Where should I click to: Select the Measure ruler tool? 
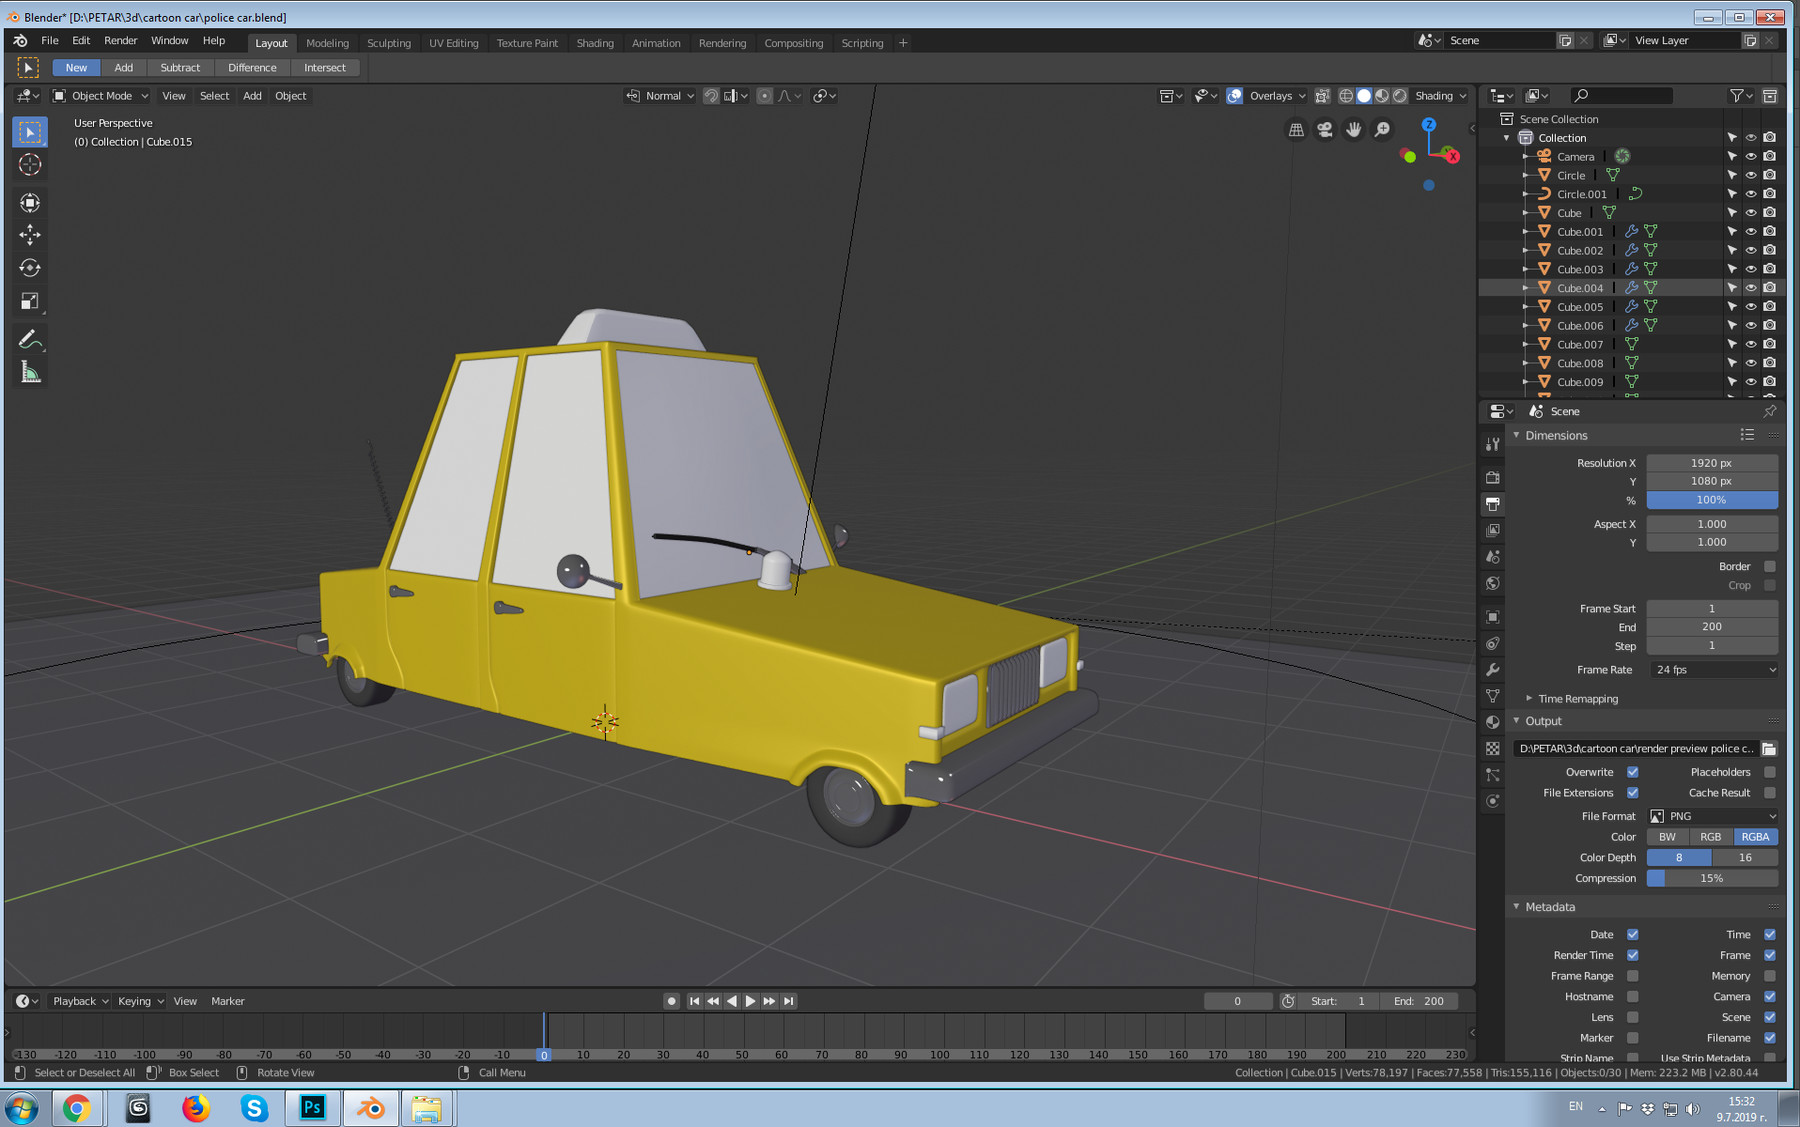pos(30,373)
